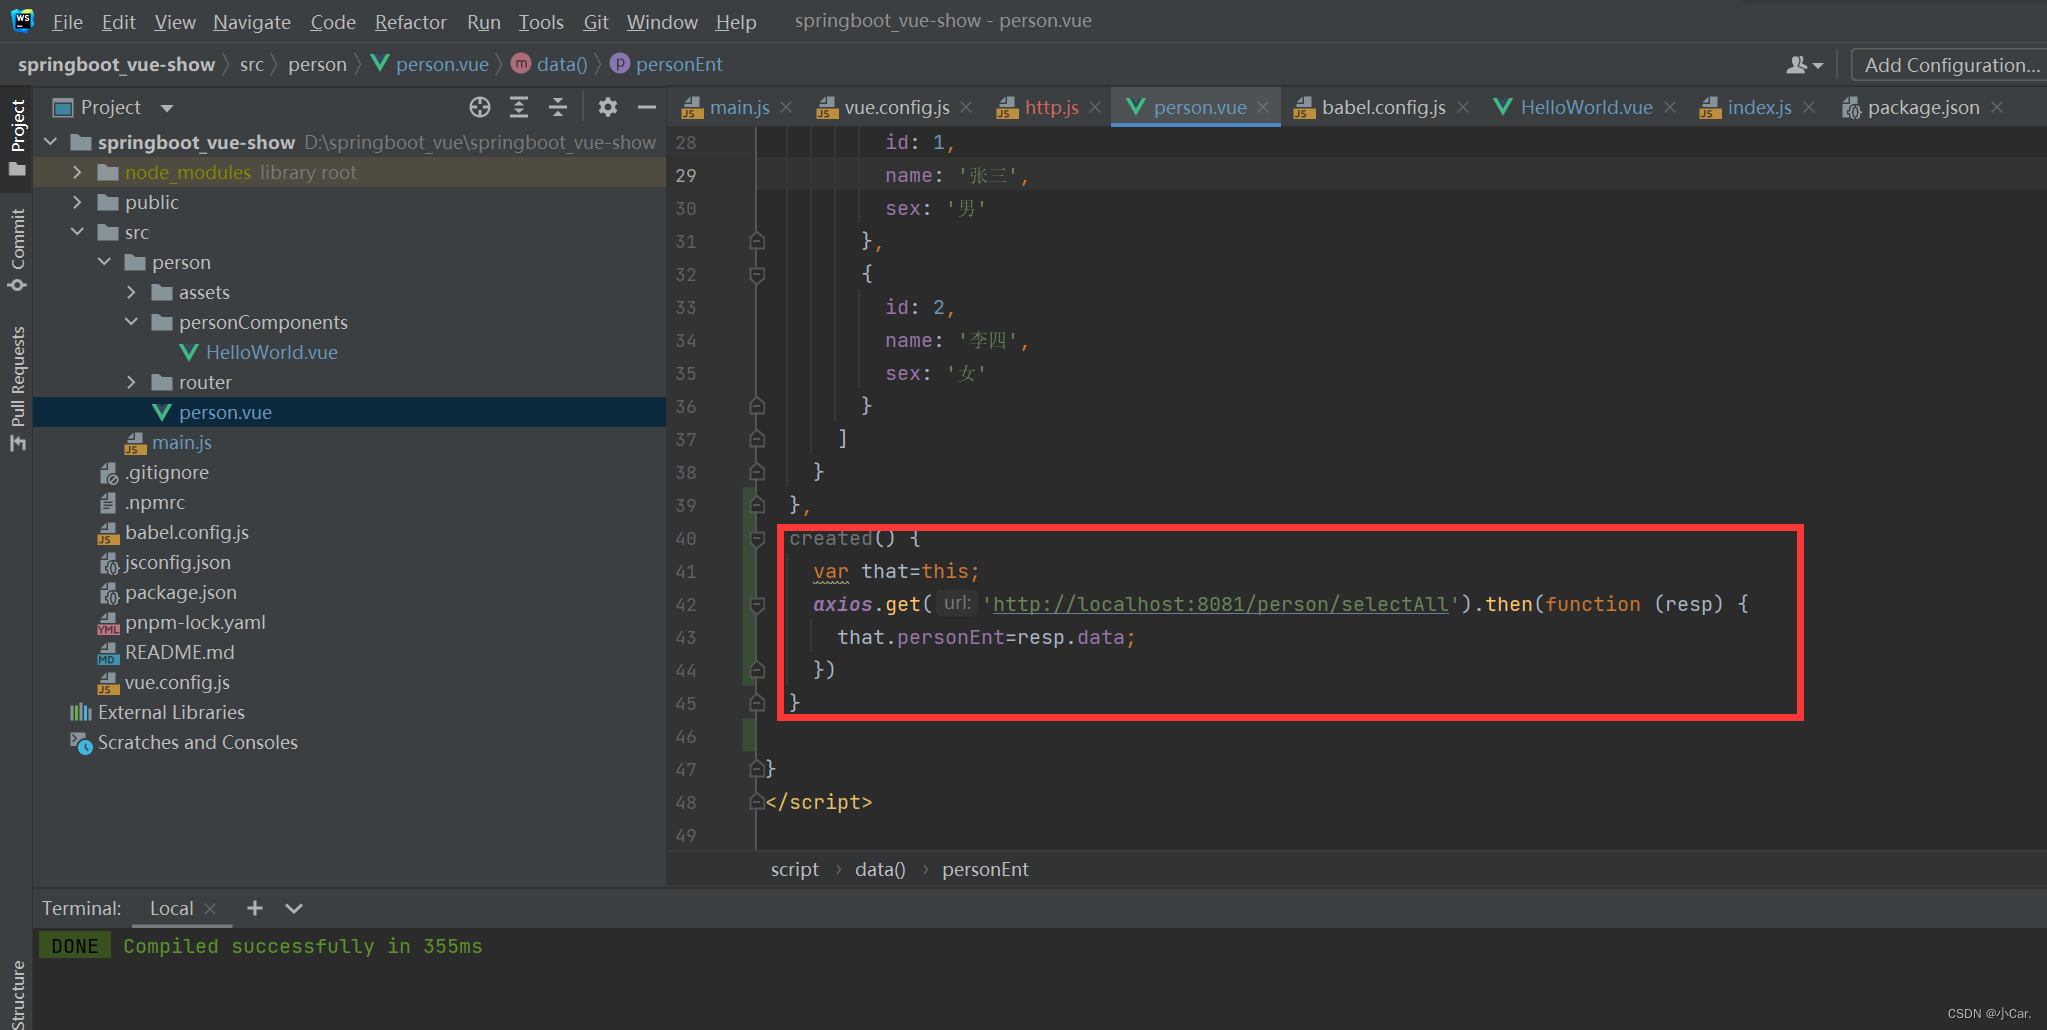Viewport: 2047px width, 1030px height.
Task: Expand the assets folder
Action: point(131,292)
